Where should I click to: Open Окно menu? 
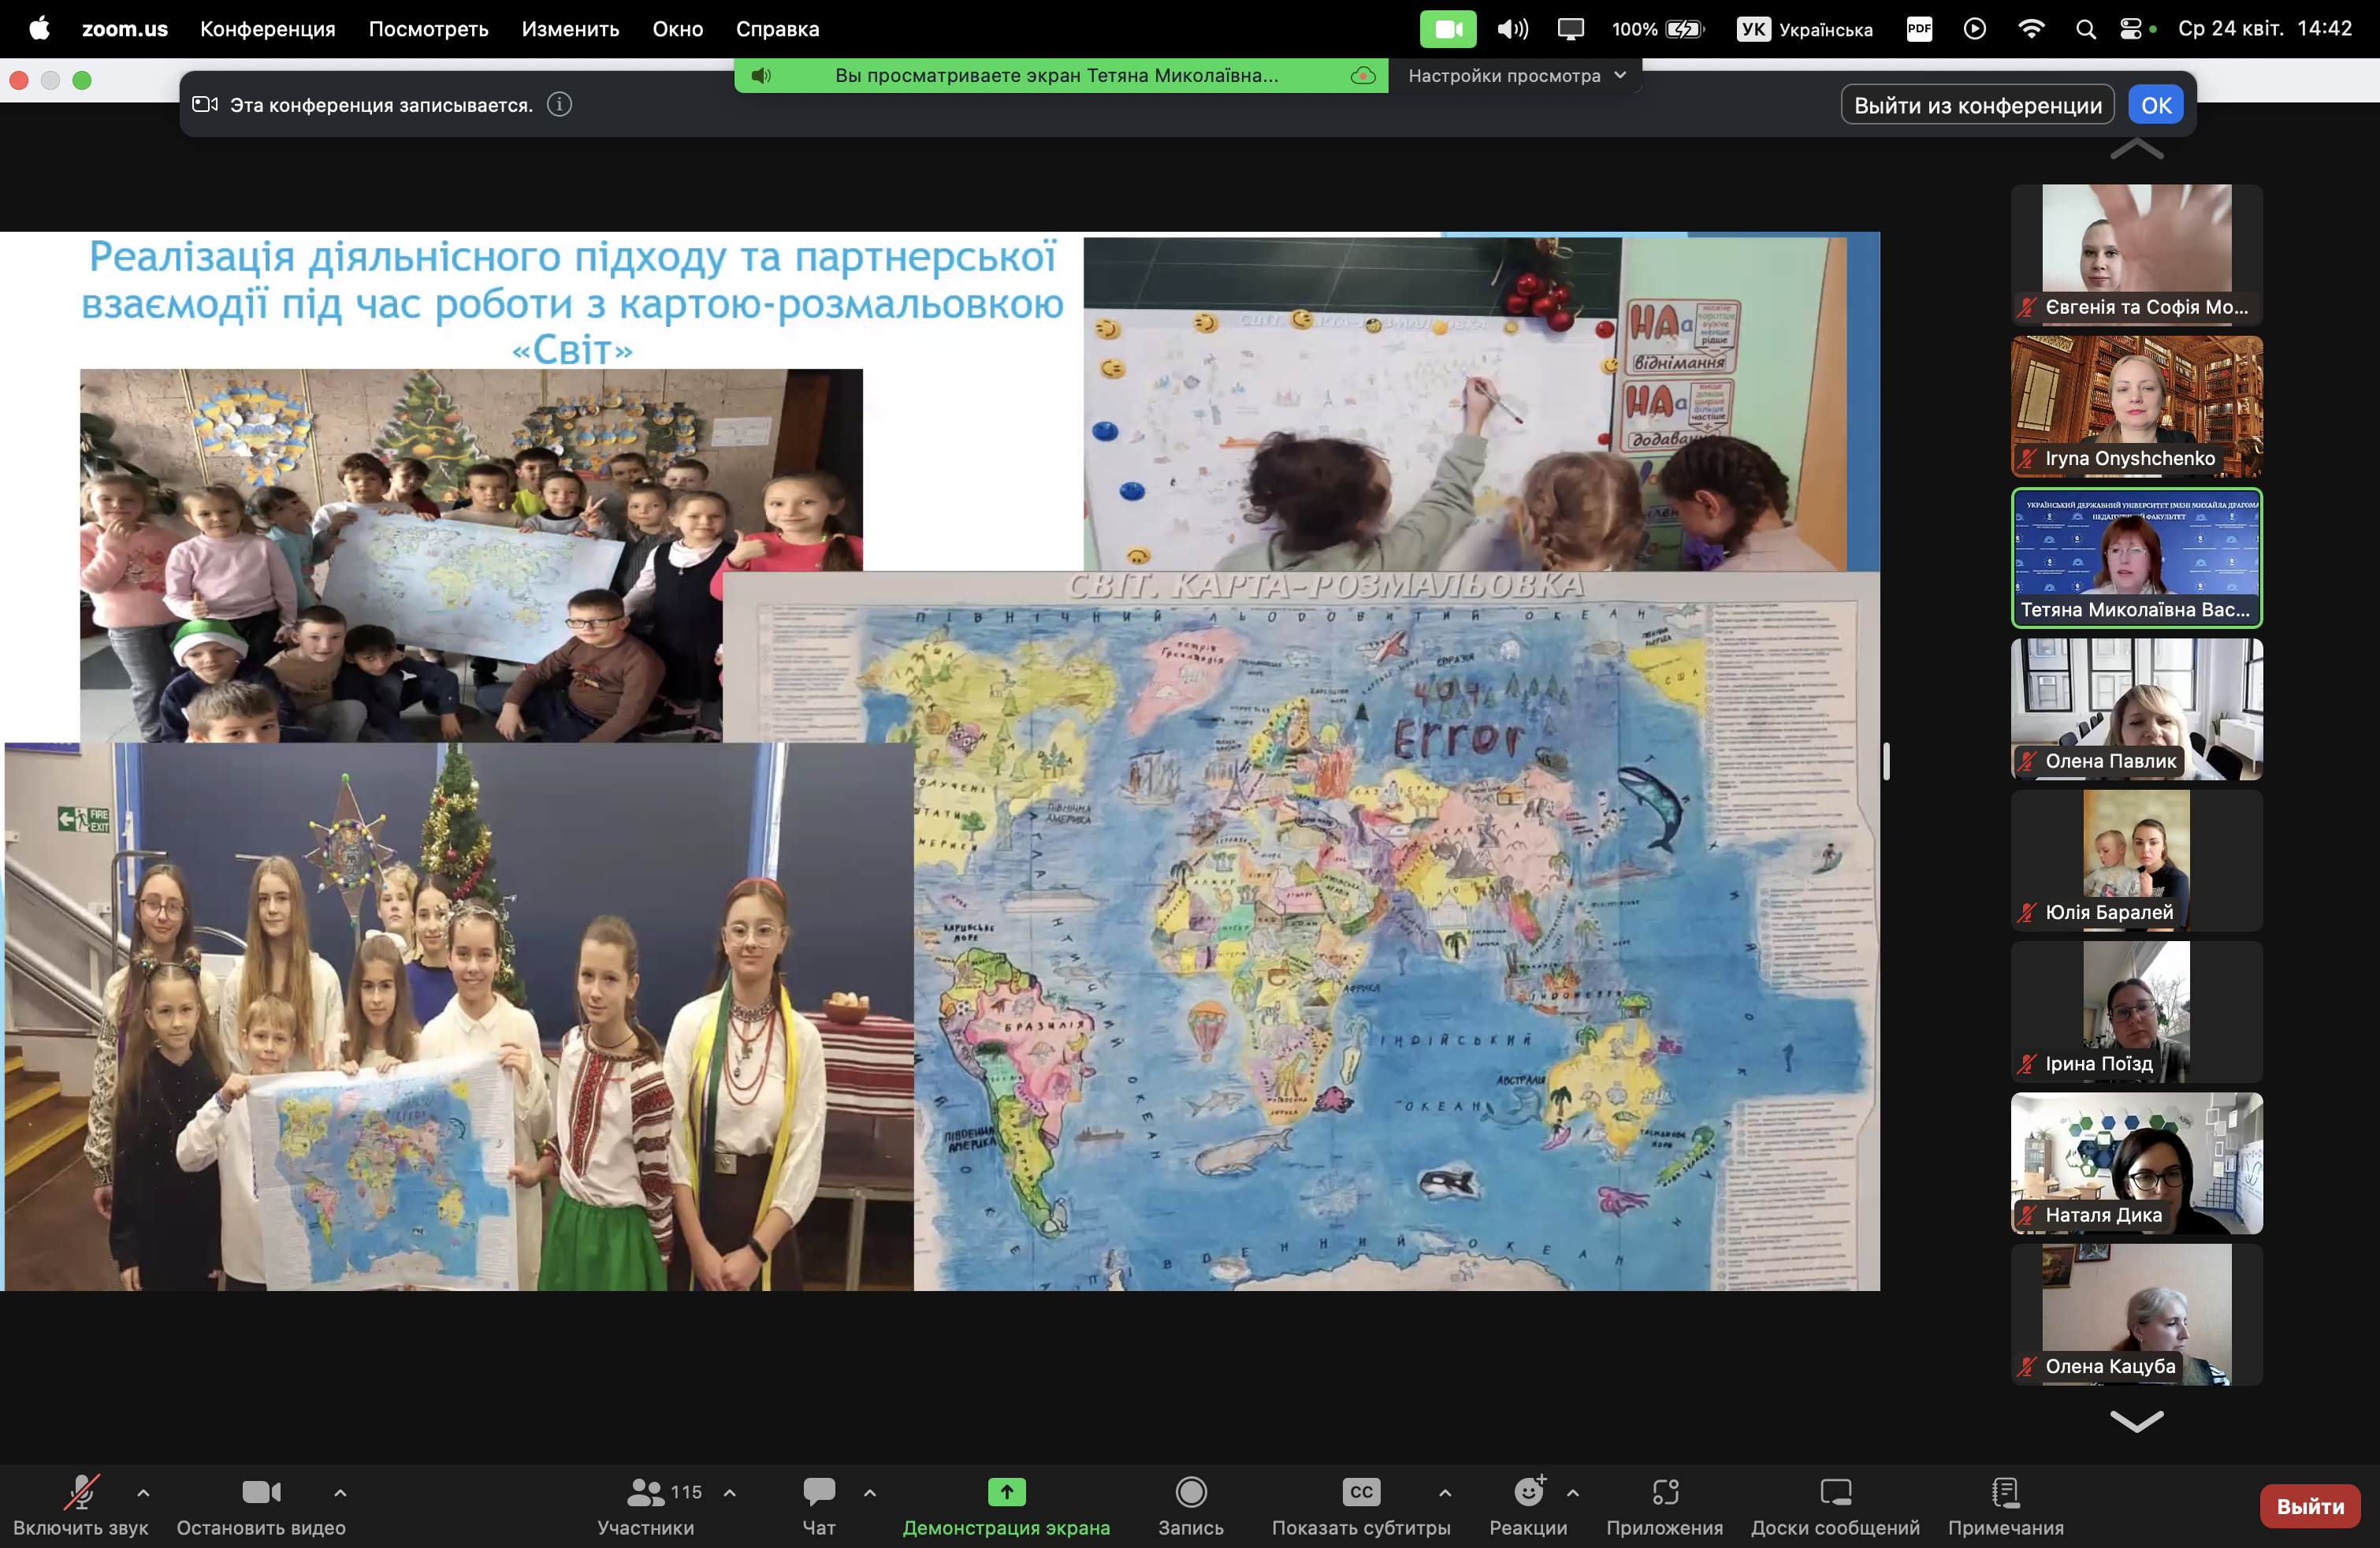(x=678, y=28)
